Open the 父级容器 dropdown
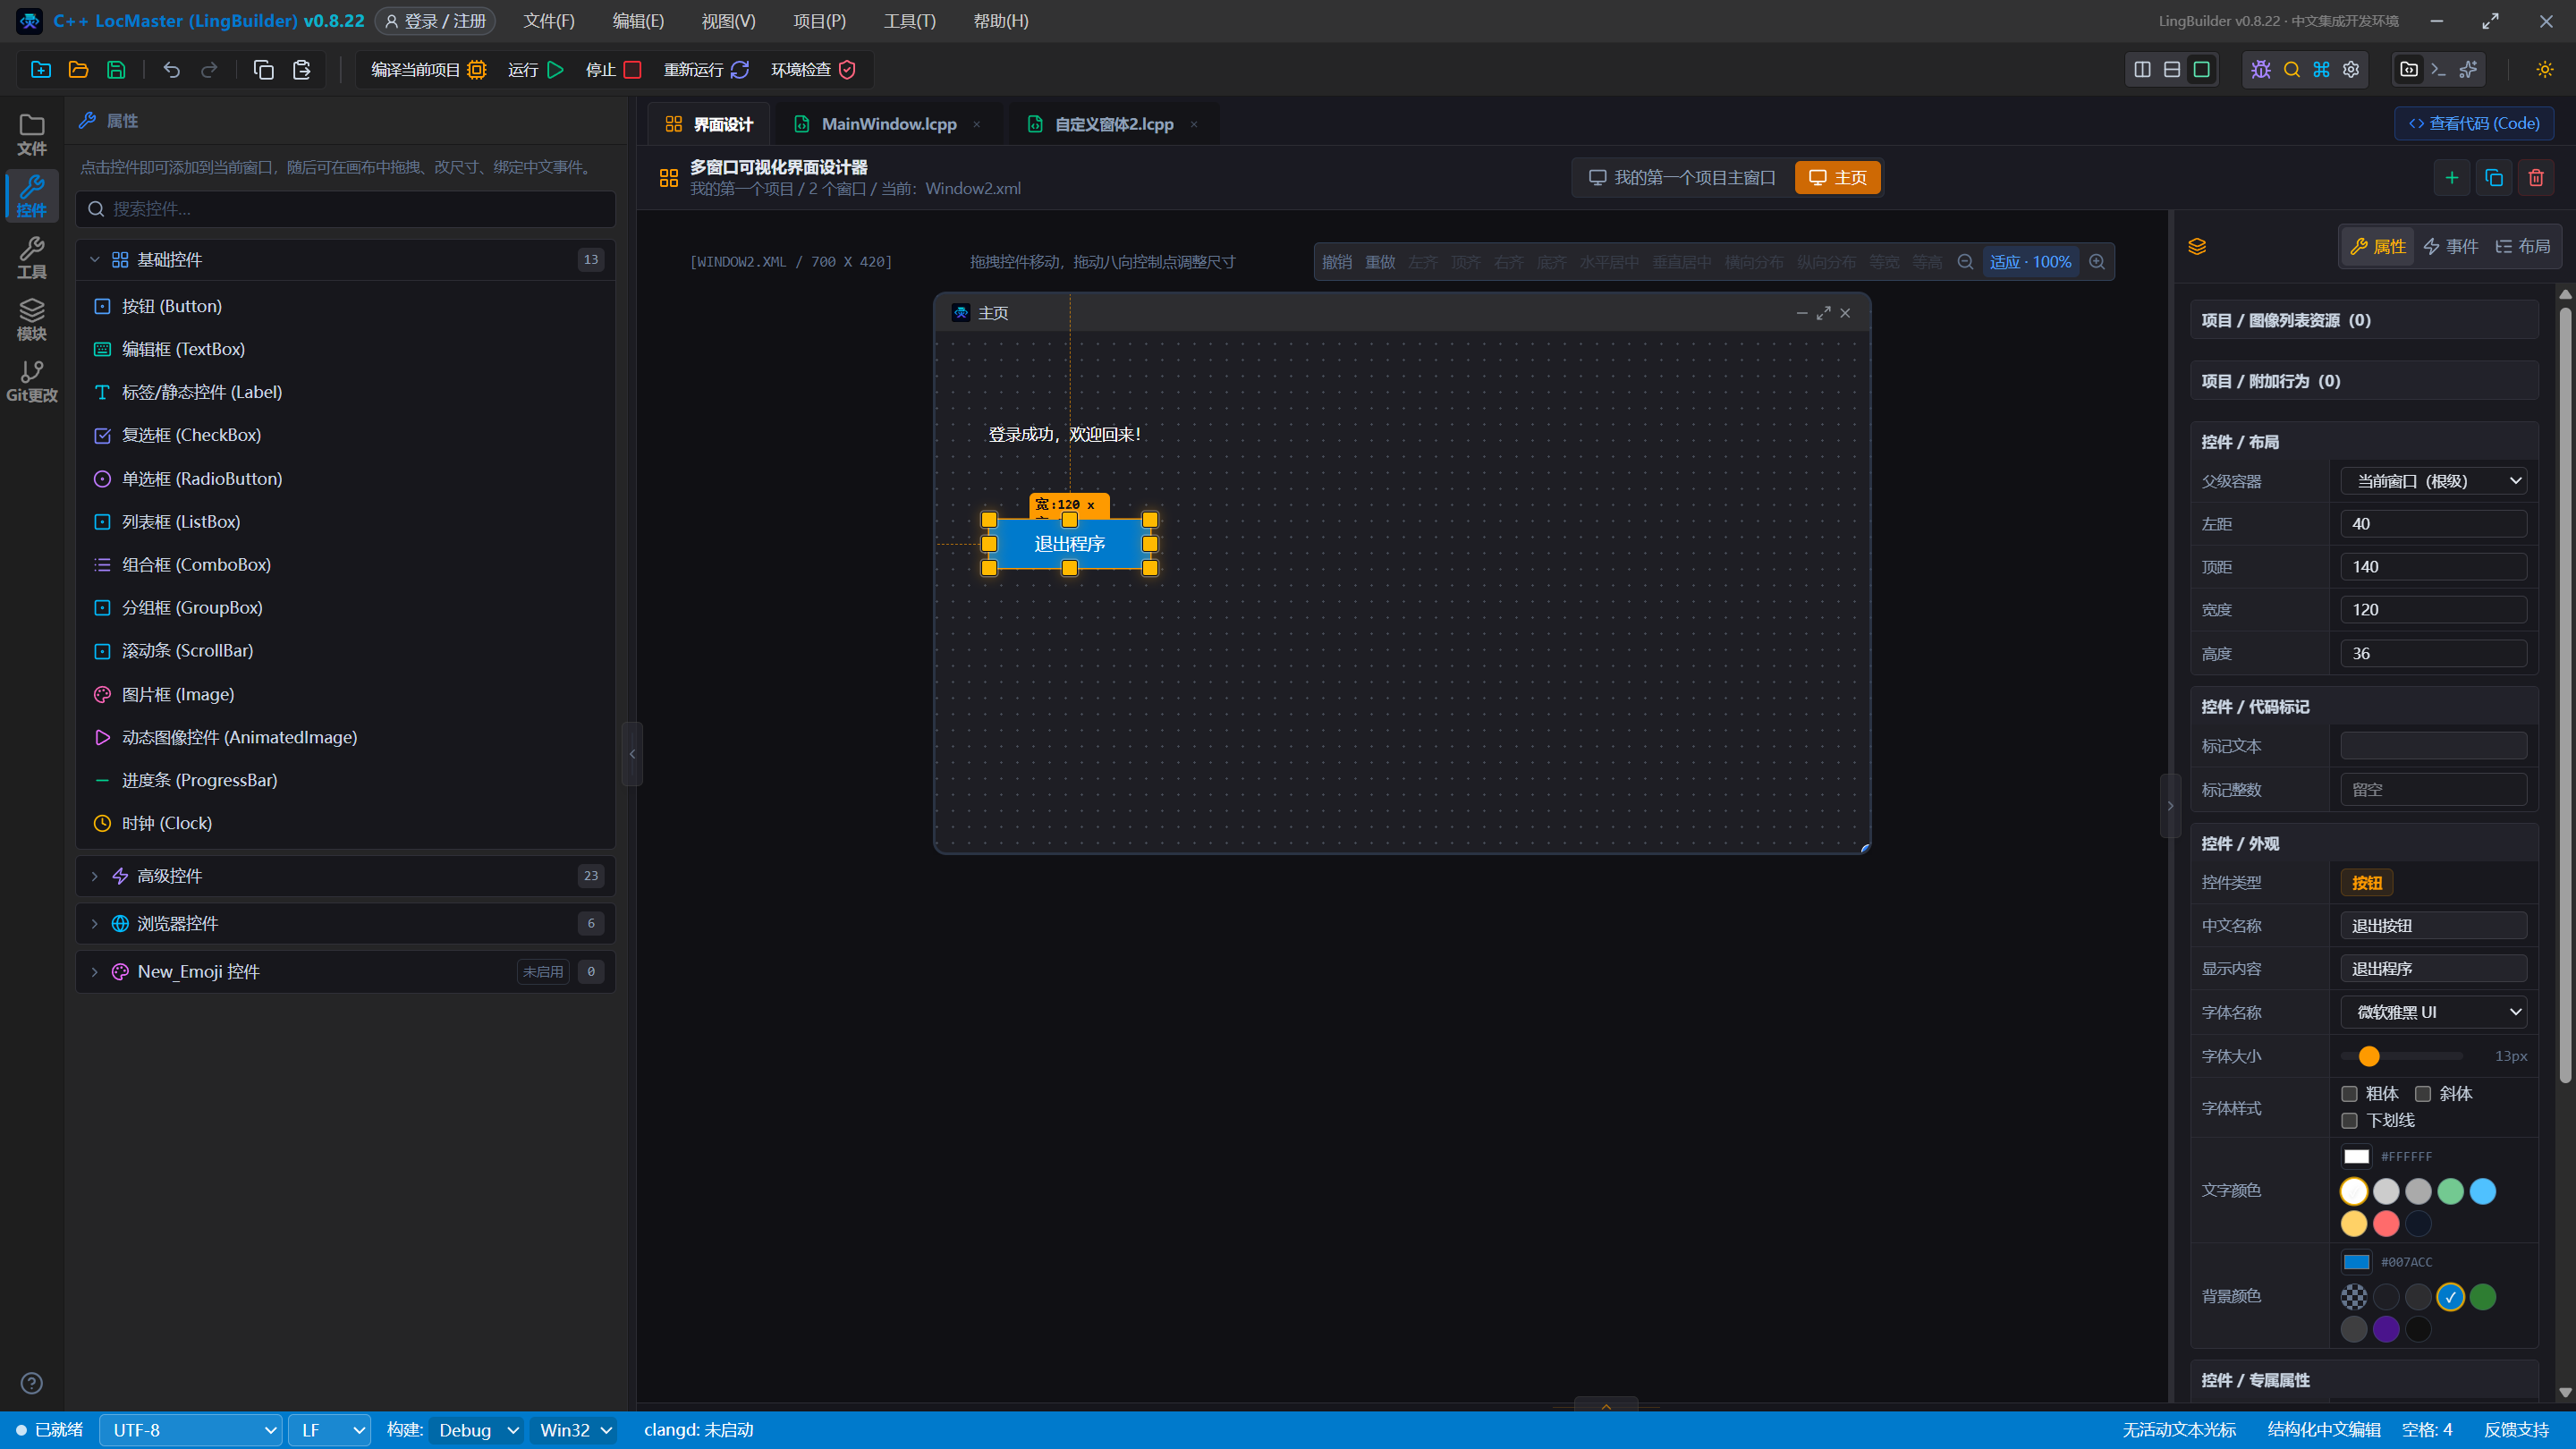2576x1449 pixels. (x=2433, y=481)
